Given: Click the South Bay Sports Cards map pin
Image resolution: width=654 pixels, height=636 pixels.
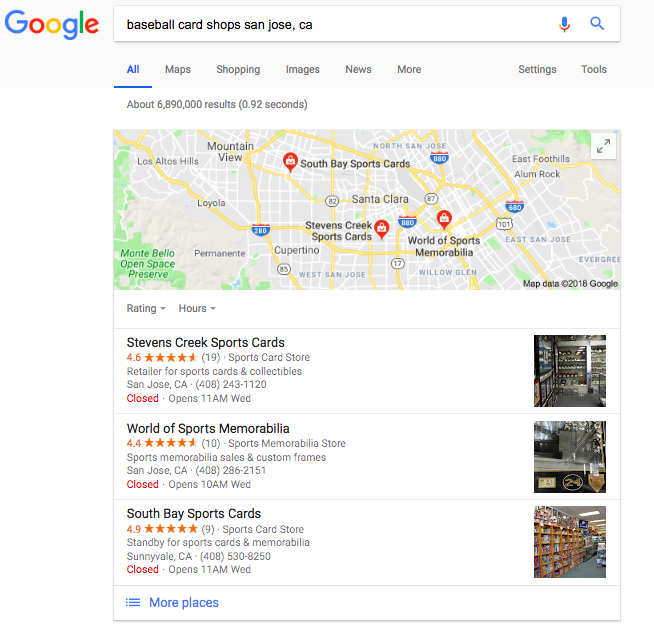Looking at the screenshot, I should [x=290, y=162].
